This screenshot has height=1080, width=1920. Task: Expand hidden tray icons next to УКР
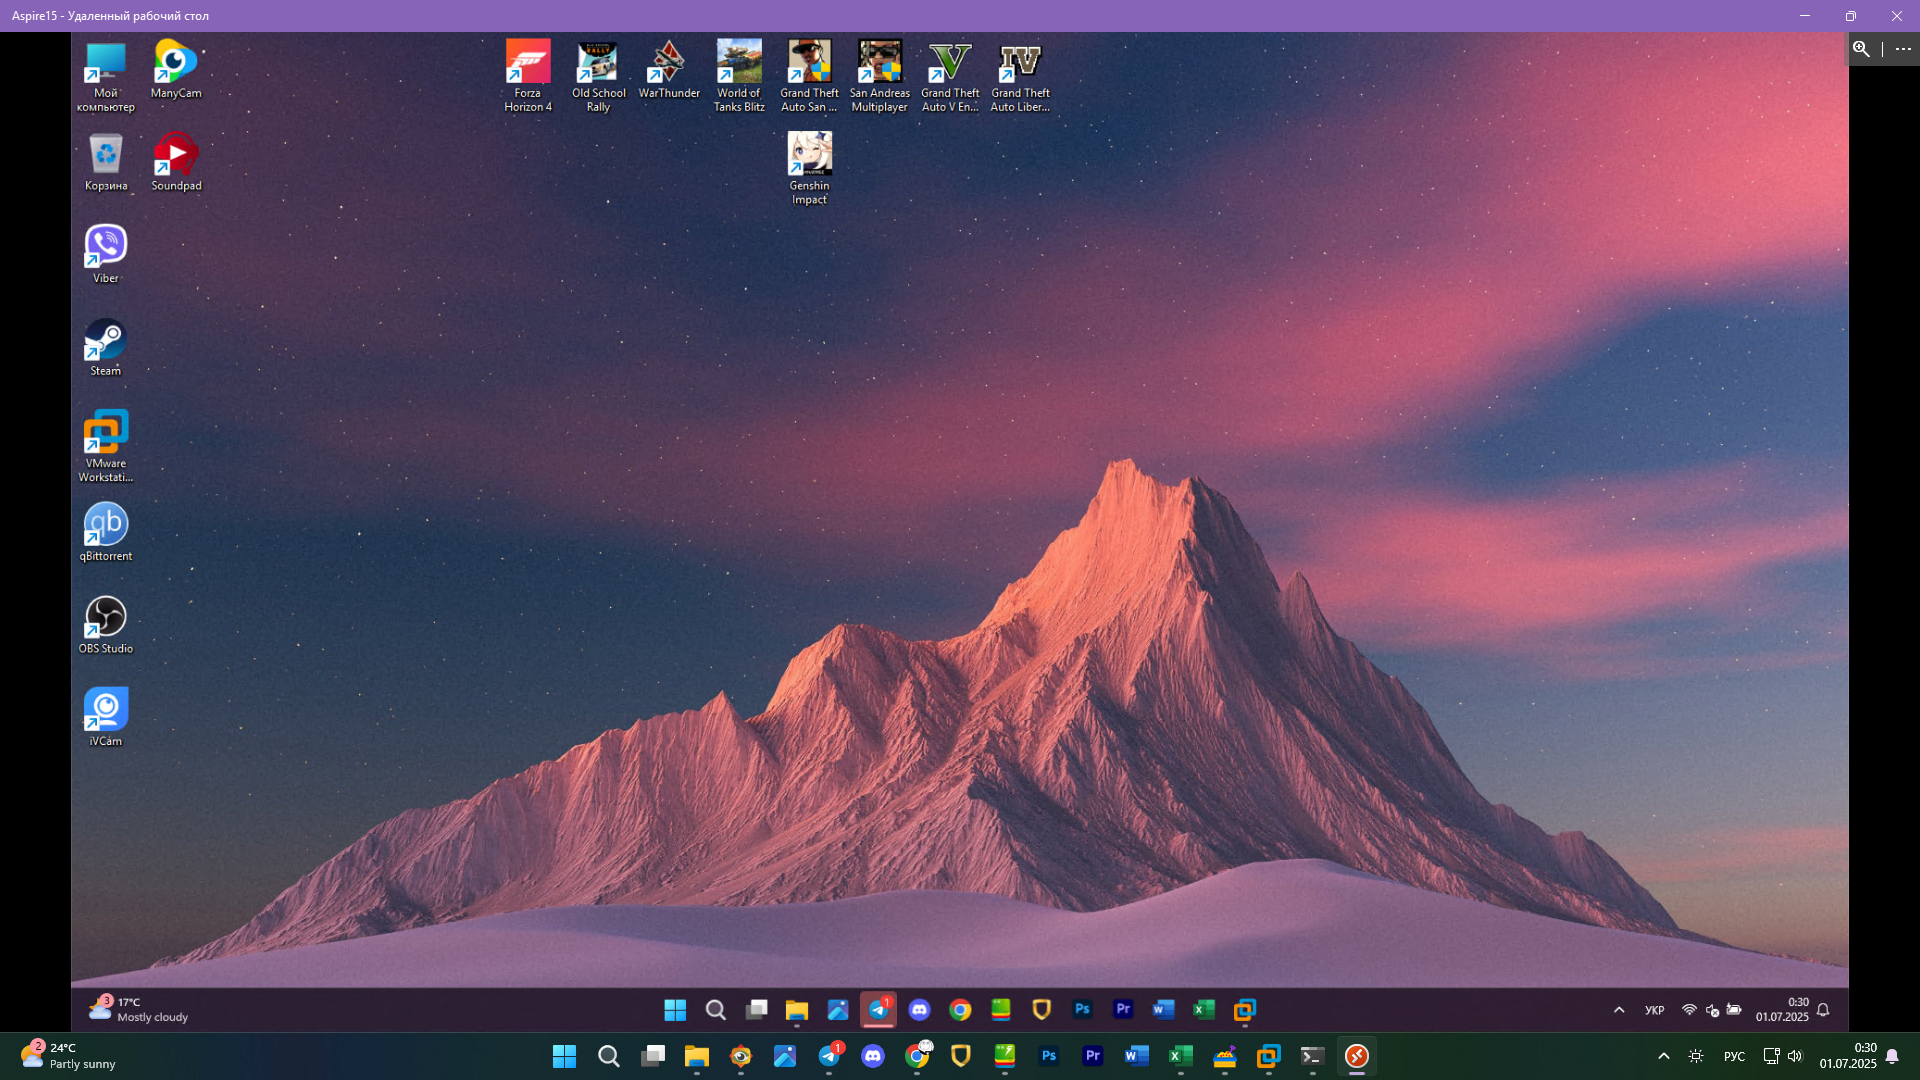pos(1619,1010)
